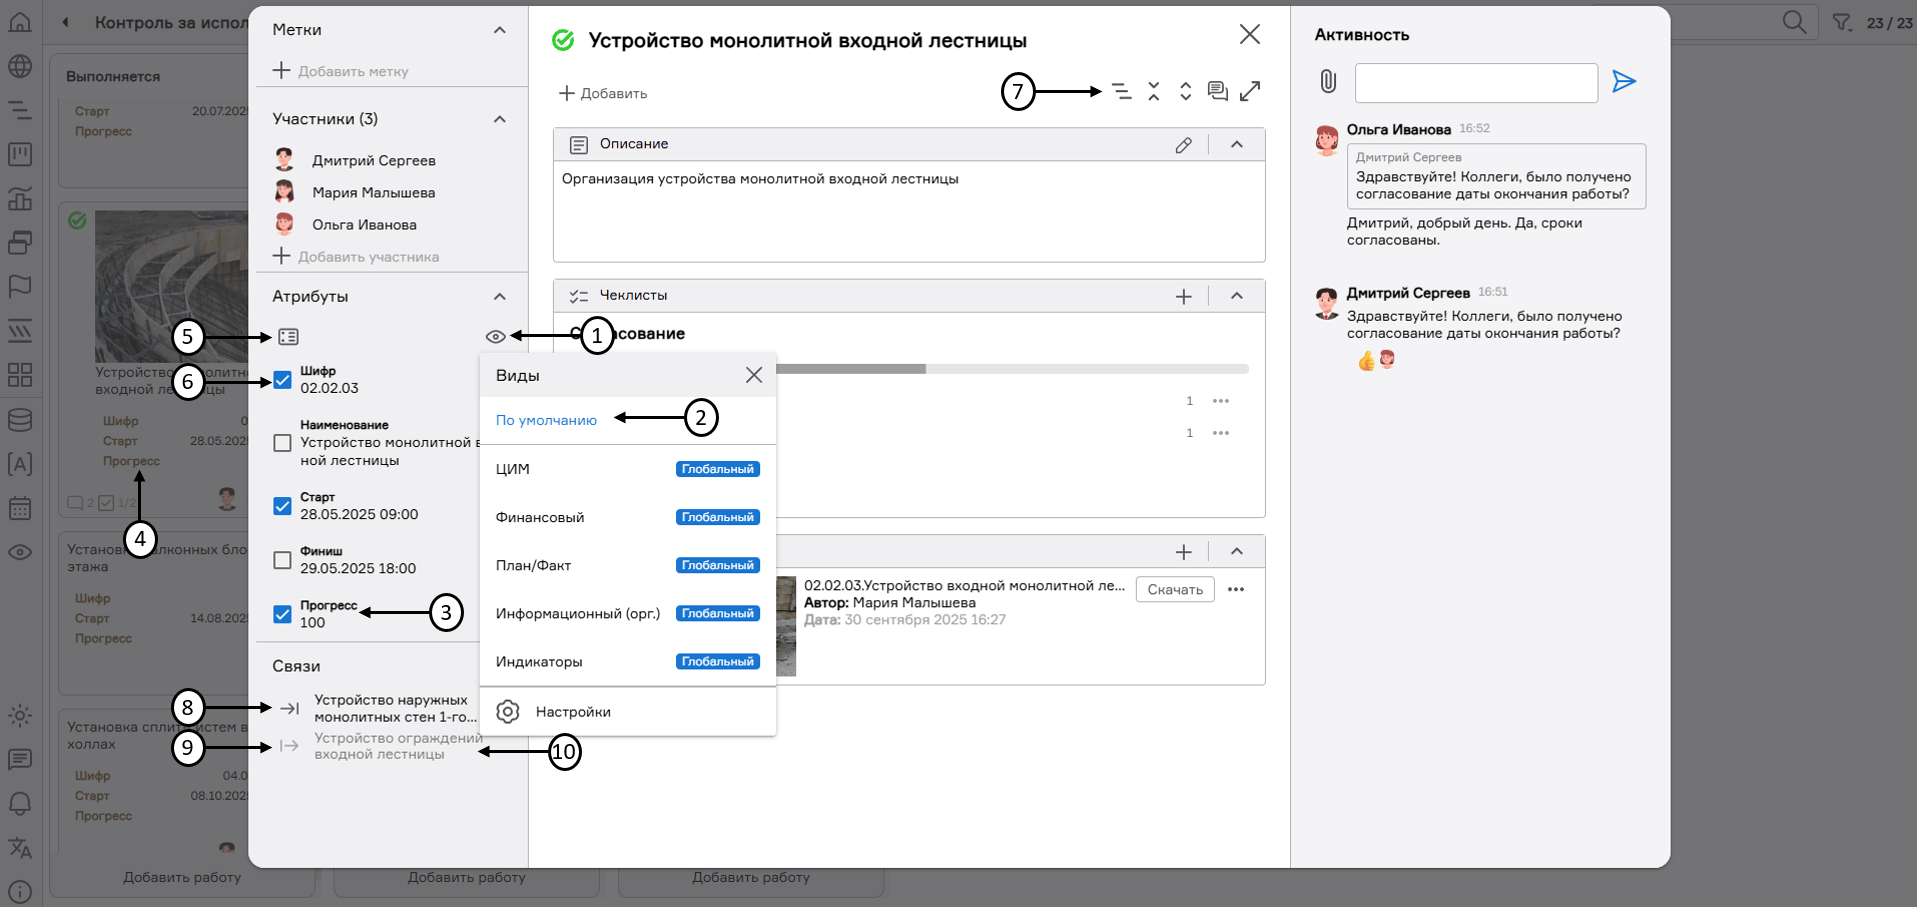Open the attribute views eye icon
The image size is (1917, 907).
pyautogui.click(x=495, y=337)
